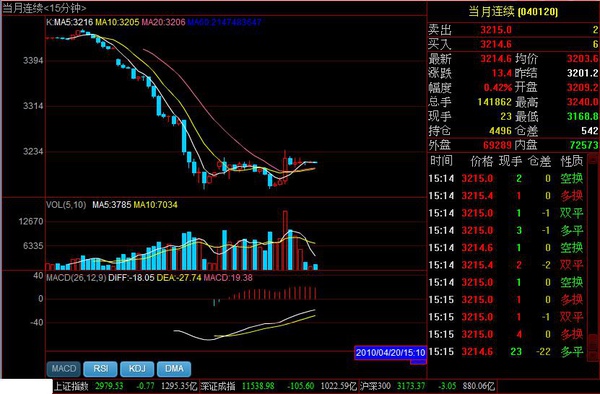600x394 pixels.
Task: Click the 均价 value 3203.6
Action: (582, 59)
